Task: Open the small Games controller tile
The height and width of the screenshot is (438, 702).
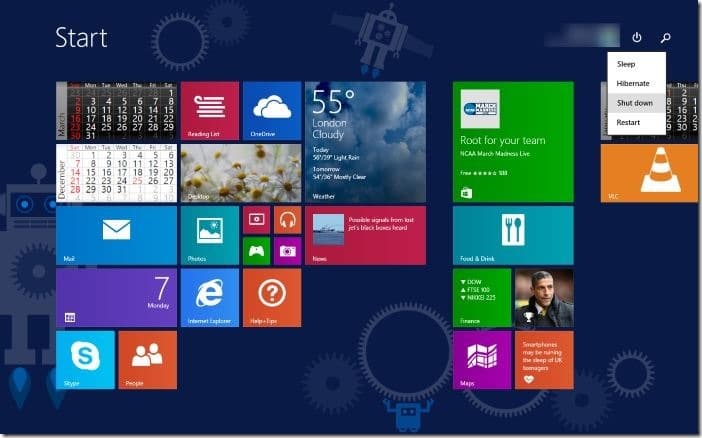Action: click(256, 251)
